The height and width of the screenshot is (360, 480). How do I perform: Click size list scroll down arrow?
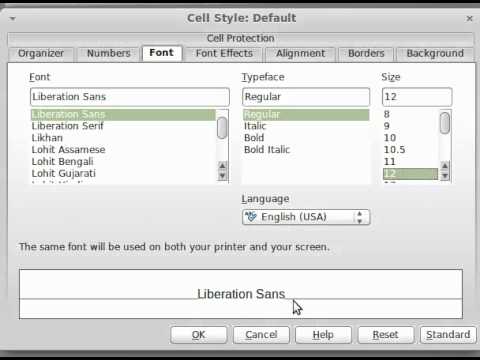click(445, 176)
